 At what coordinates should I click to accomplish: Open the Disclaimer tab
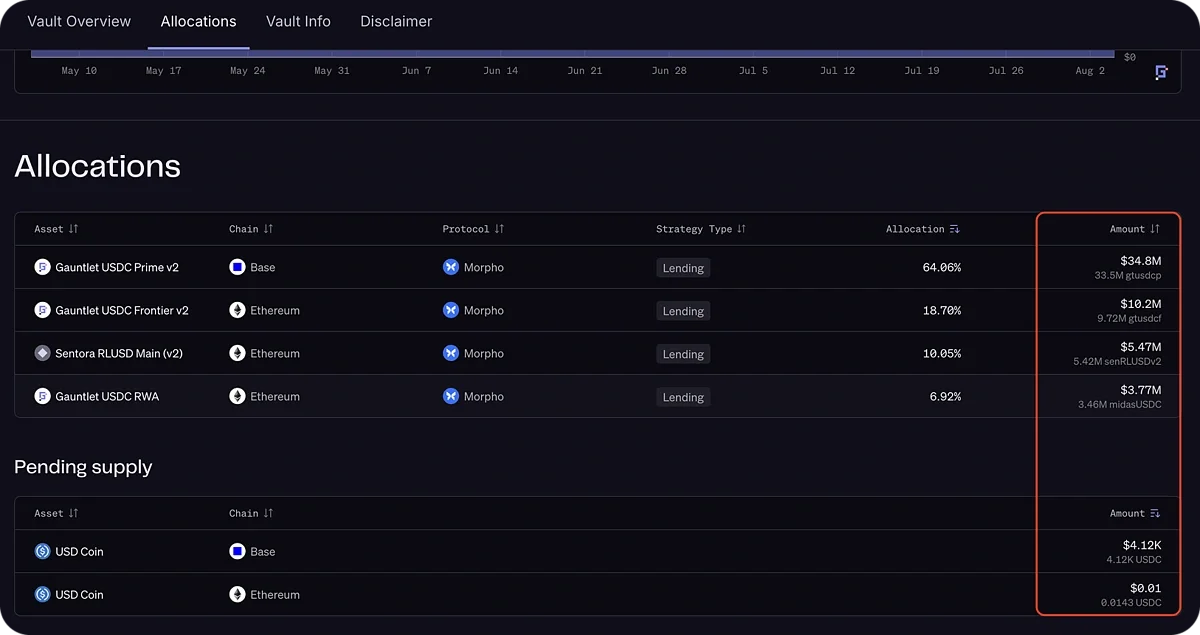(396, 21)
